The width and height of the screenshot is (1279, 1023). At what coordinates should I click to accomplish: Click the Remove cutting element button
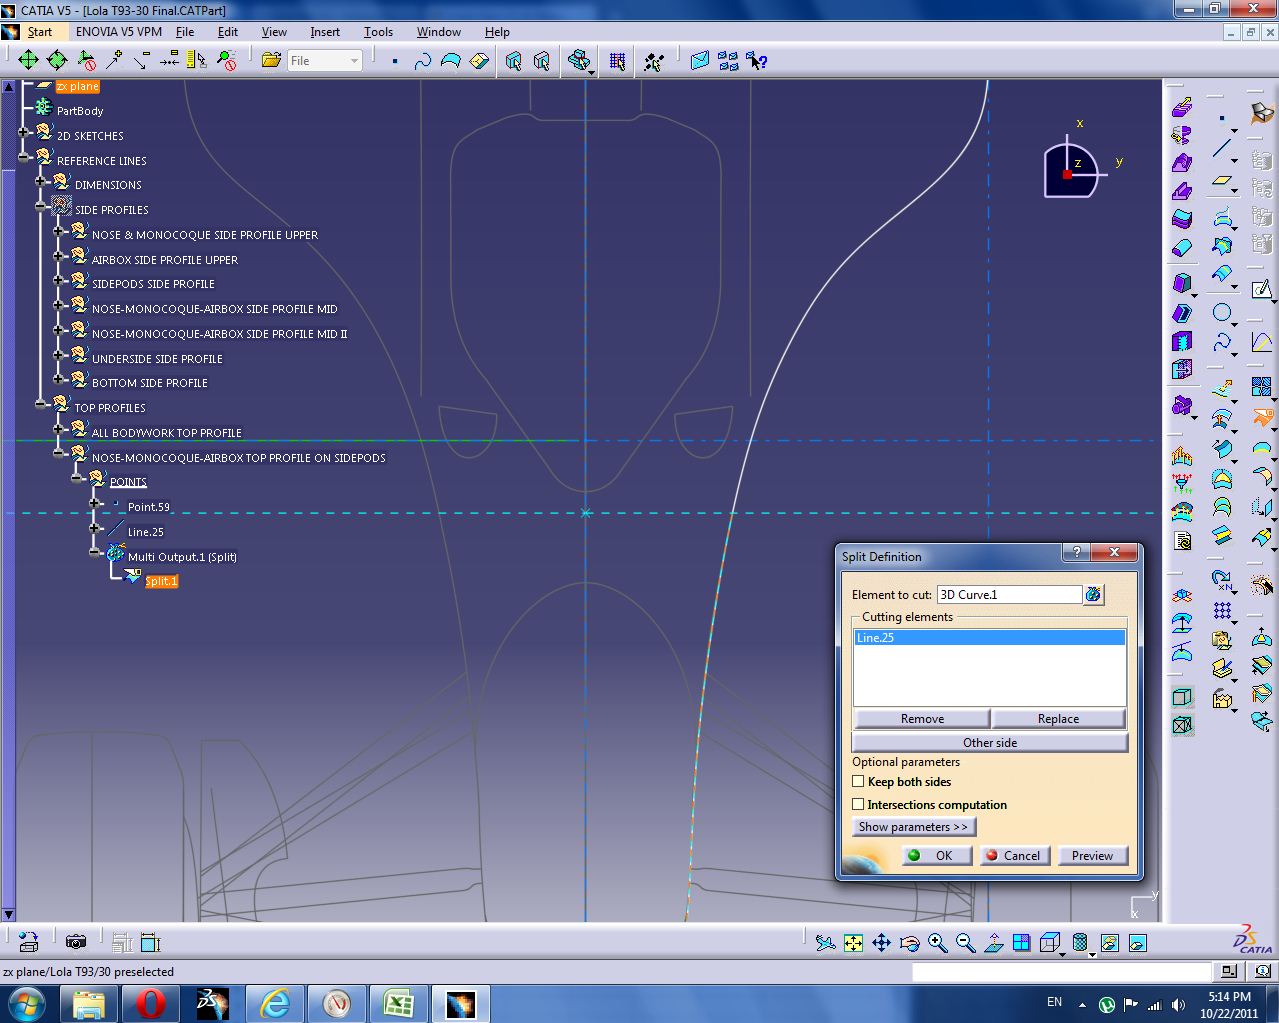tap(922, 719)
